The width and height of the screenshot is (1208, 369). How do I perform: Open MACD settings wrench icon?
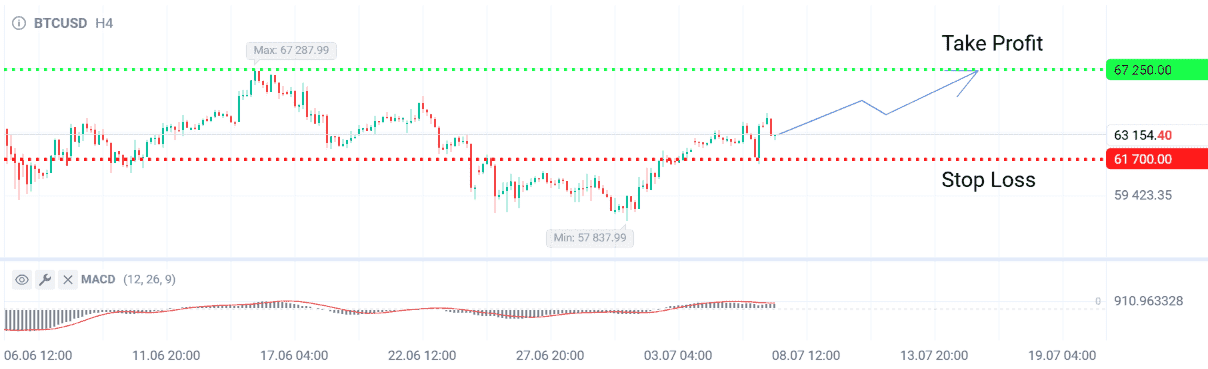click(x=45, y=280)
